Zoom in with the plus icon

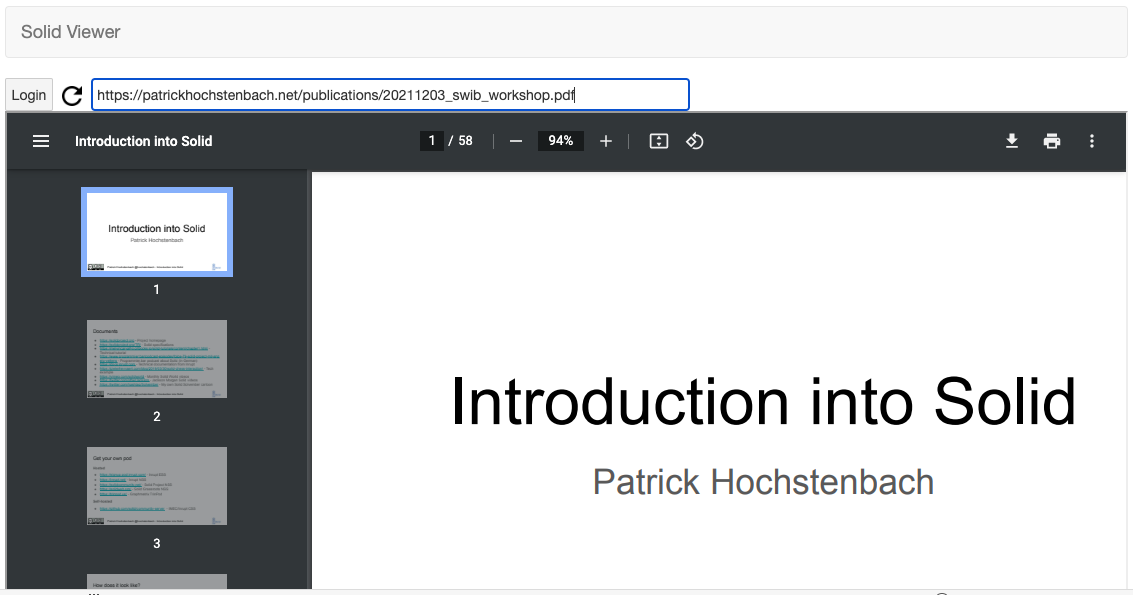(606, 141)
